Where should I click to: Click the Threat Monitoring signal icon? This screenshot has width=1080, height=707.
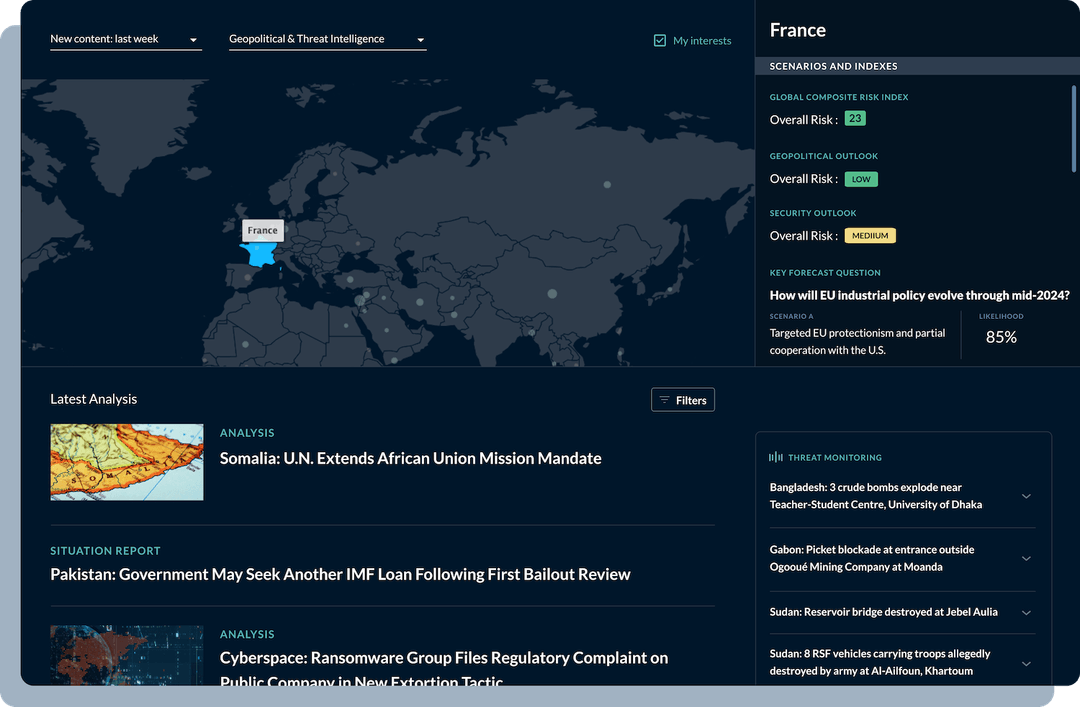coord(775,456)
